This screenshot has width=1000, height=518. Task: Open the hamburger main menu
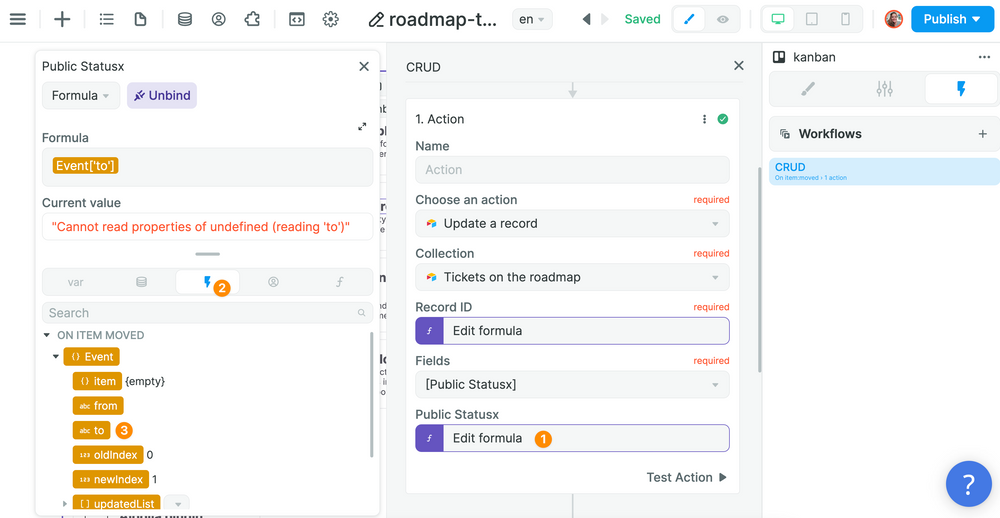[18, 19]
